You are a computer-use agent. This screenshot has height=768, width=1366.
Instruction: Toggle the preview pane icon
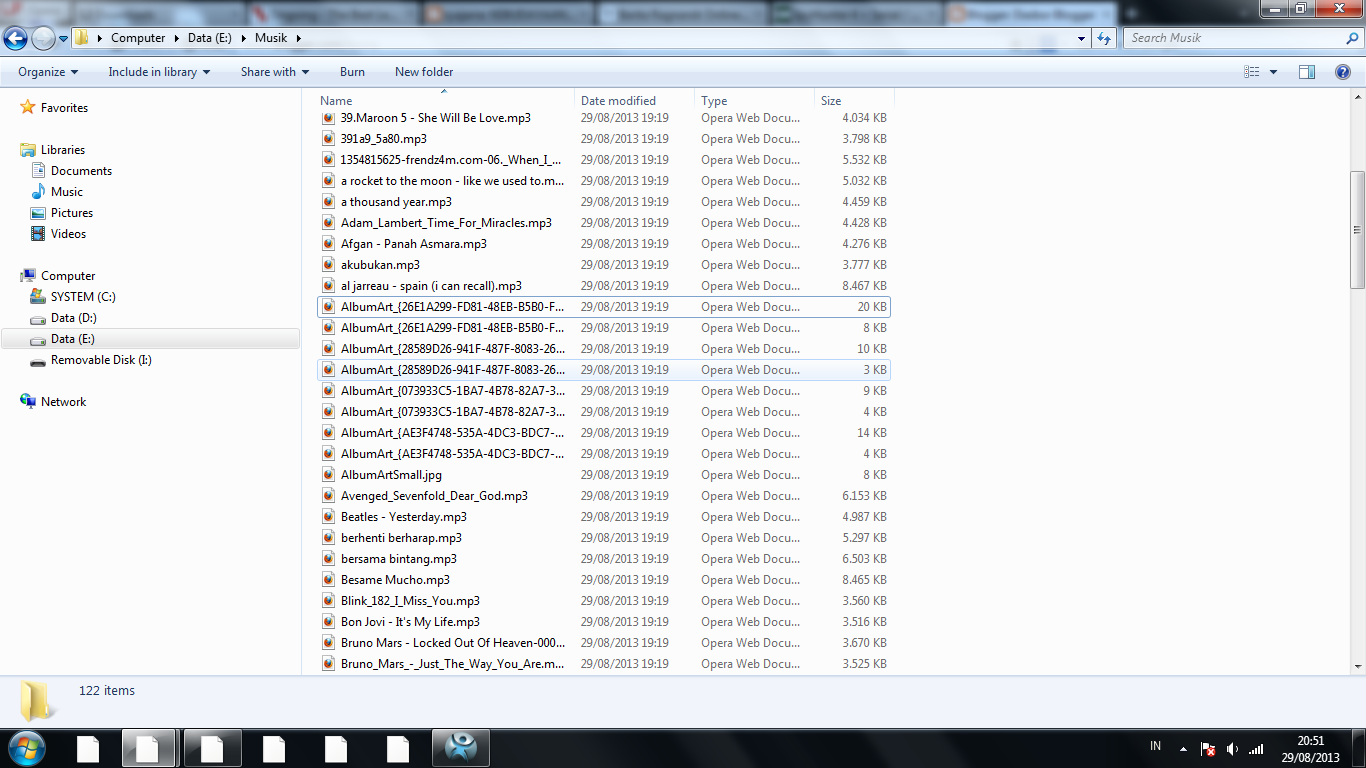pos(1307,72)
